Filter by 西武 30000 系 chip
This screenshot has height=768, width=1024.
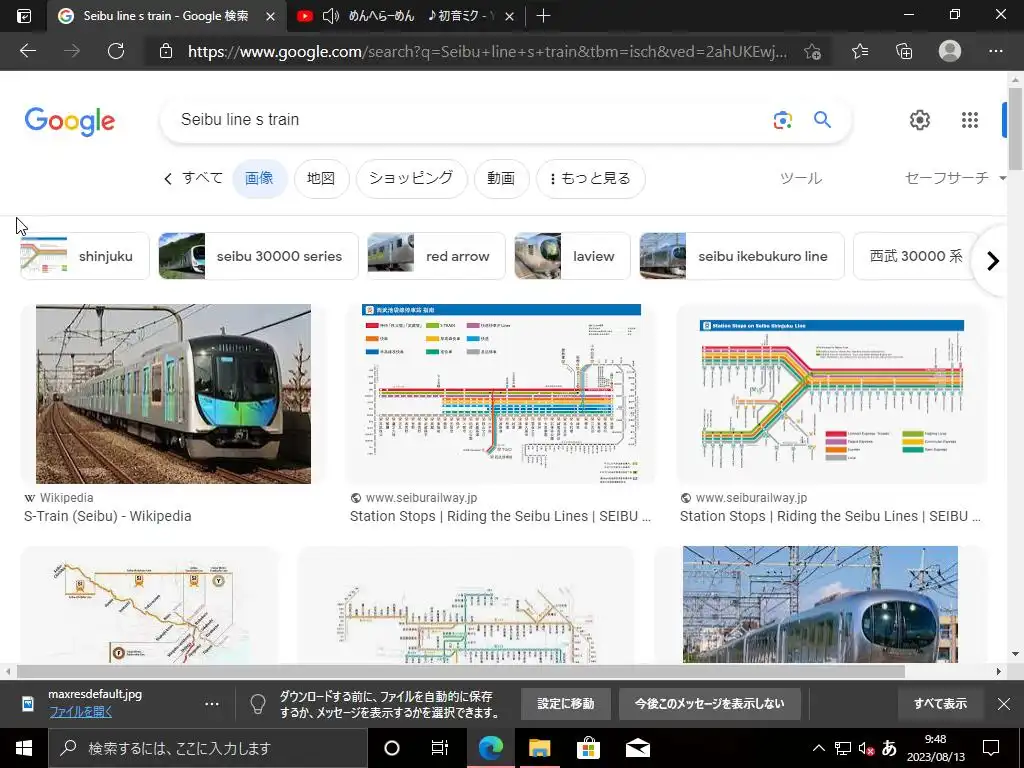(x=916, y=256)
